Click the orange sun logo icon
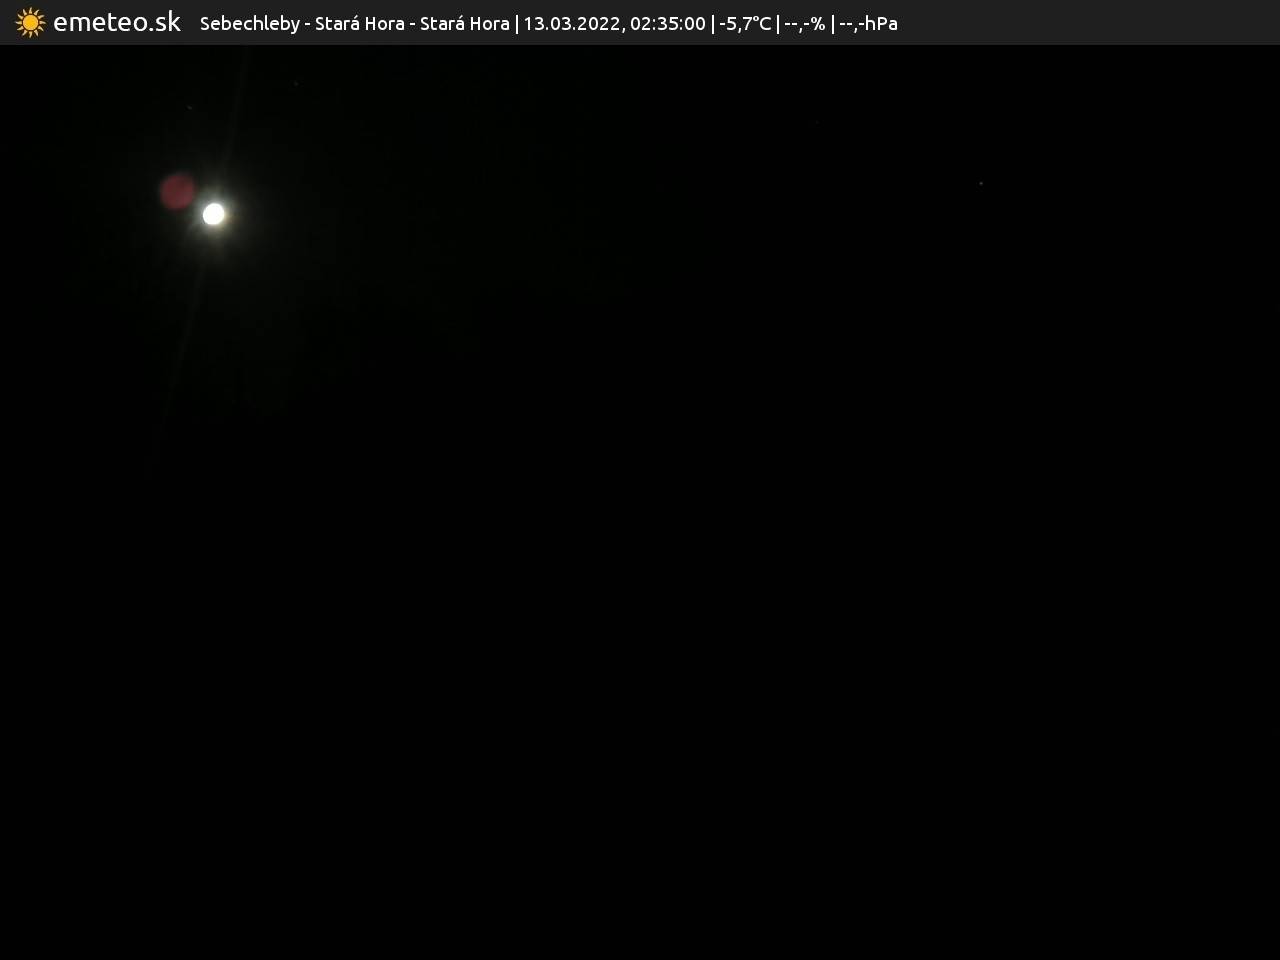This screenshot has height=960, width=1280. click(30, 22)
